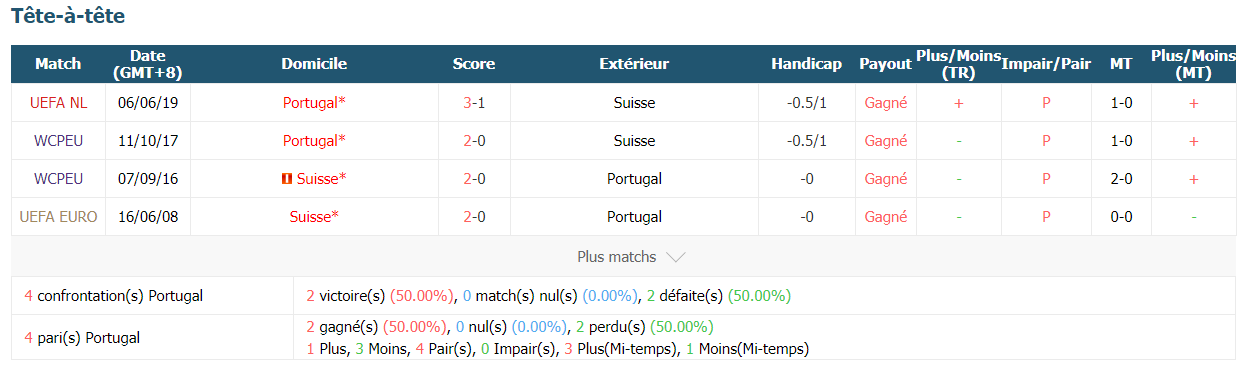Click the Tête-à-tête section heading
Image resolution: width=1249 pixels, height=374 pixels.
(68, 17)
